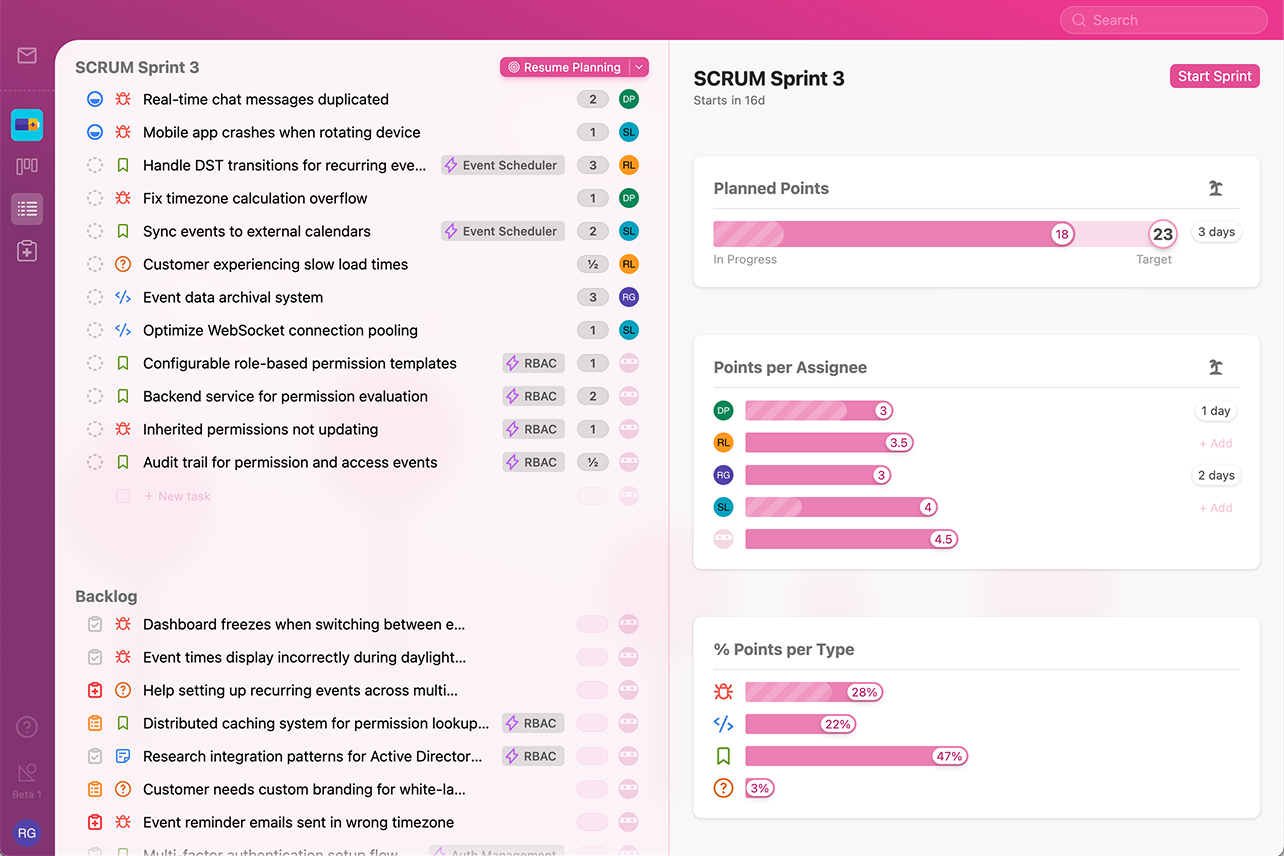Open the inbox mail icon in sidebar

click(x=27, y=56)
